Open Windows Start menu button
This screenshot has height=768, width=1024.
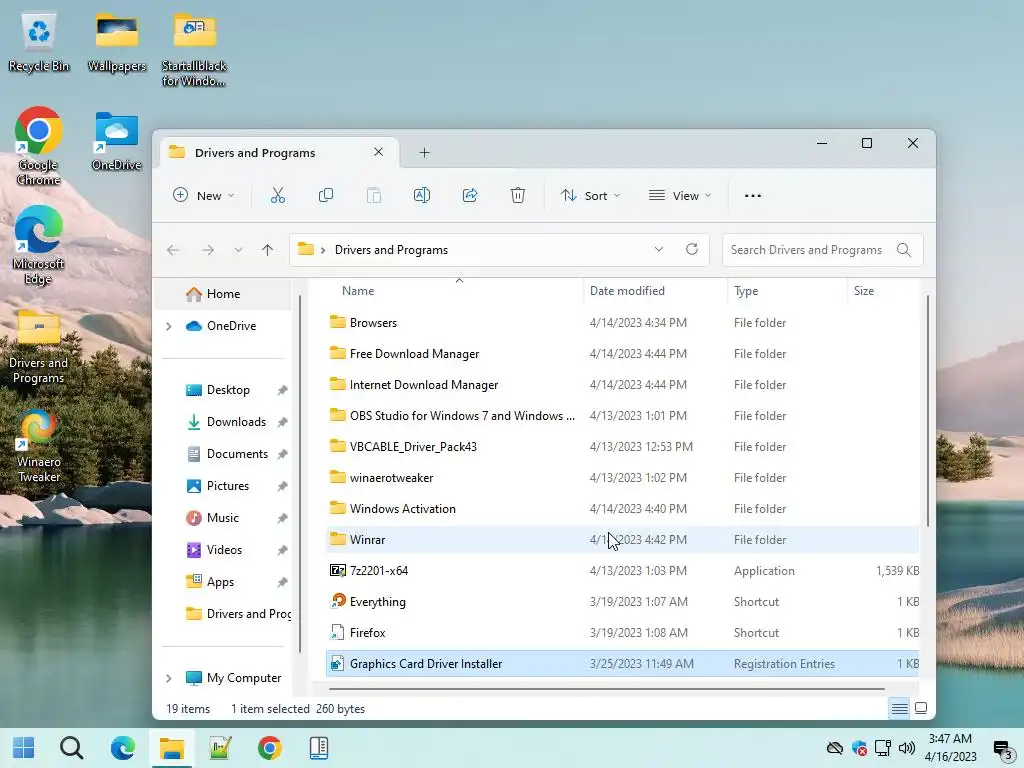click(24, 748)
